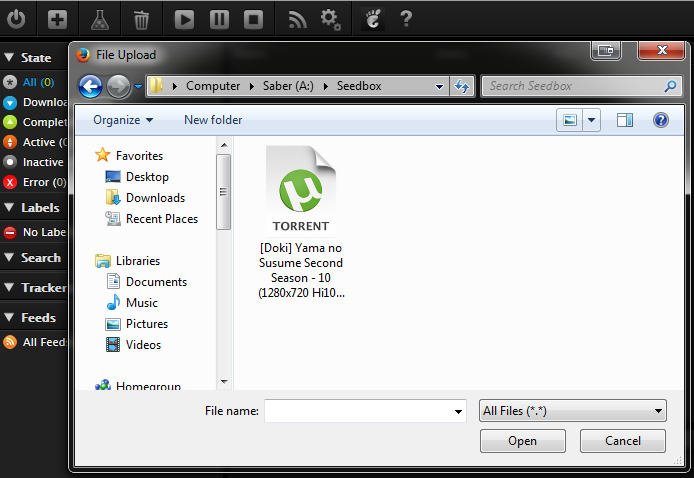The width and height of the screenshot is (694, 478).
Task: Click navigation pane scroll up arrow
Action: [224, 145]
